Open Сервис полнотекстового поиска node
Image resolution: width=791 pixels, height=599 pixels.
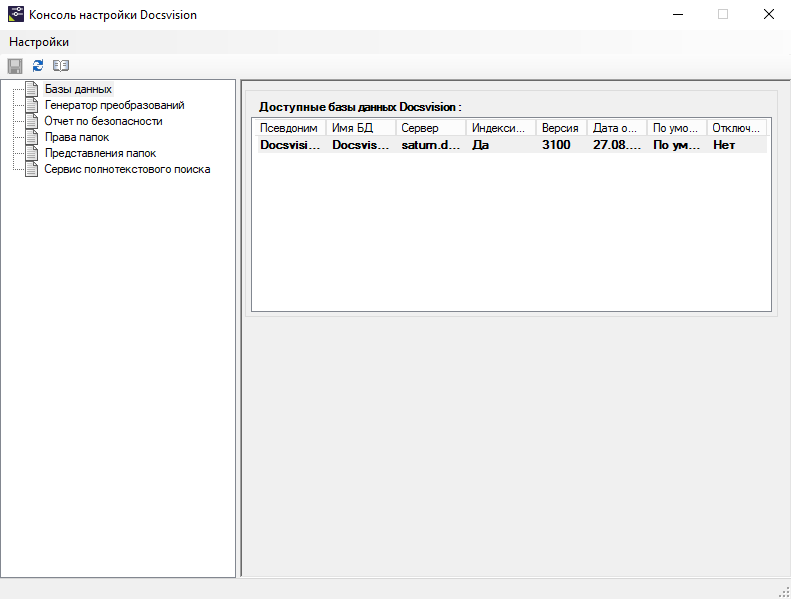tap(127, 169)
